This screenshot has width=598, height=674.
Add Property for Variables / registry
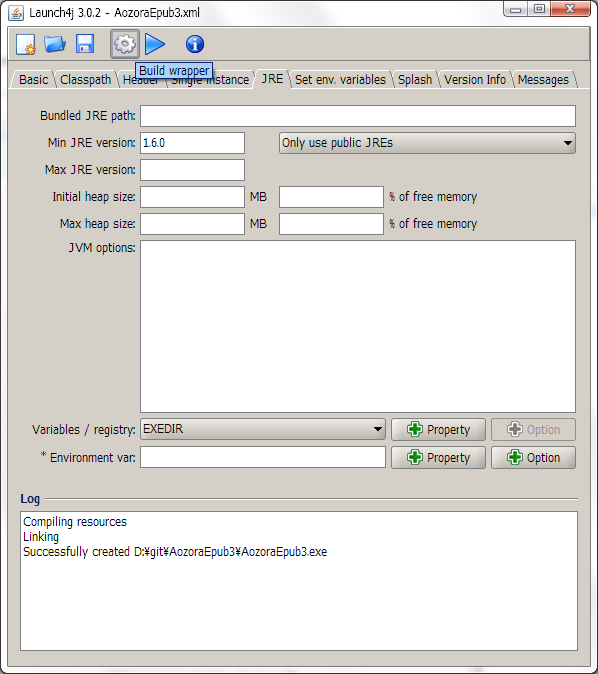(x=438, y=429)
